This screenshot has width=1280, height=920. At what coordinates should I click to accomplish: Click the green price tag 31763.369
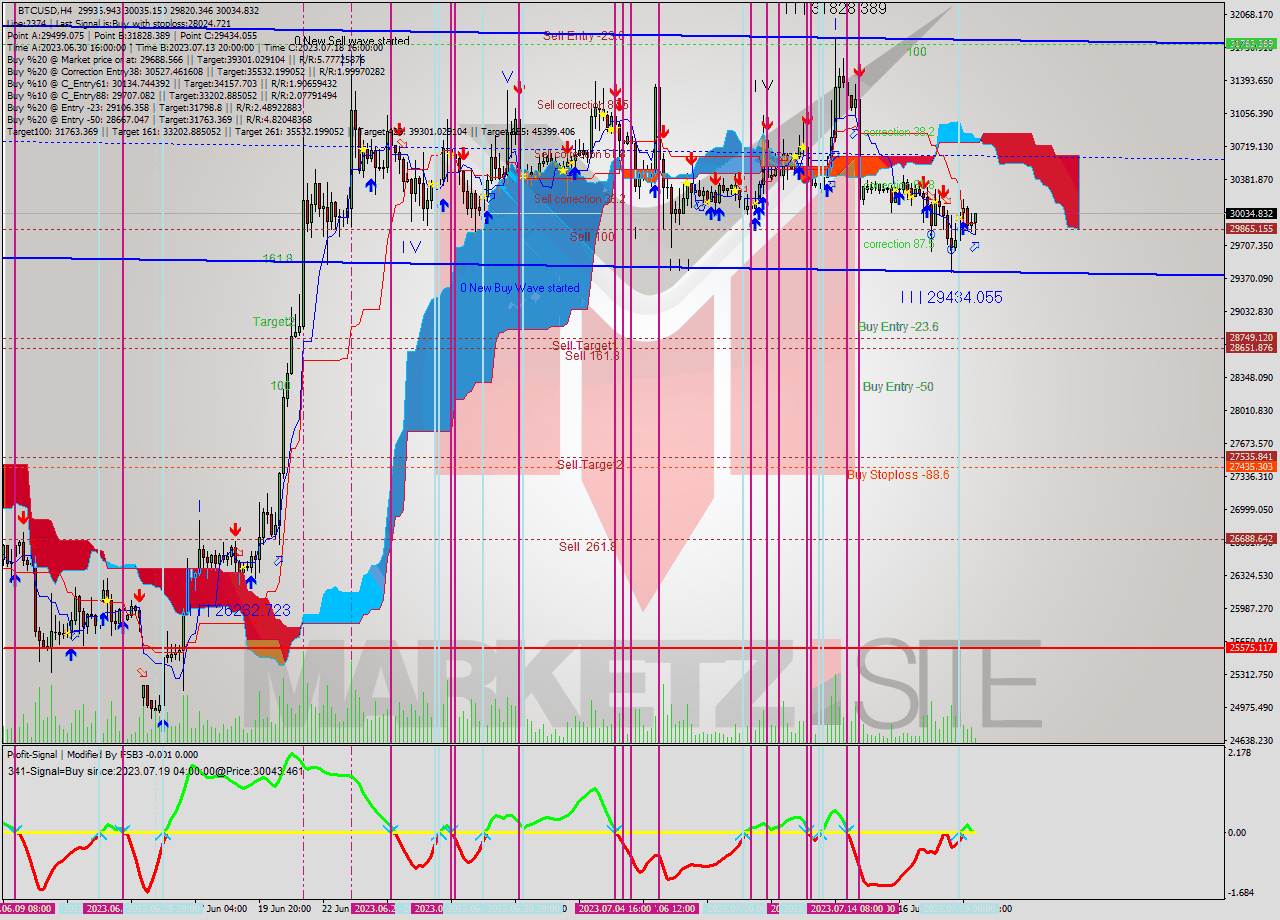tap(1250, 43)
